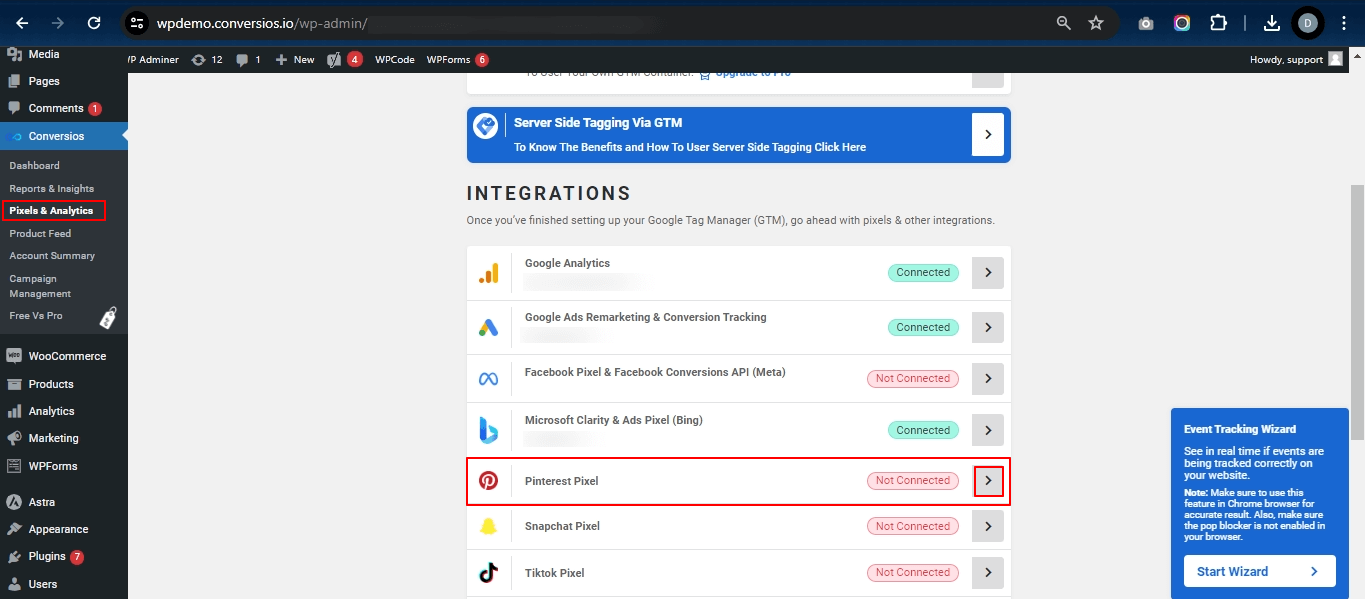Expand the Facebook Pixel row arrow
This screenshot has width=1365, height=599.
click(x=988, y=379)
